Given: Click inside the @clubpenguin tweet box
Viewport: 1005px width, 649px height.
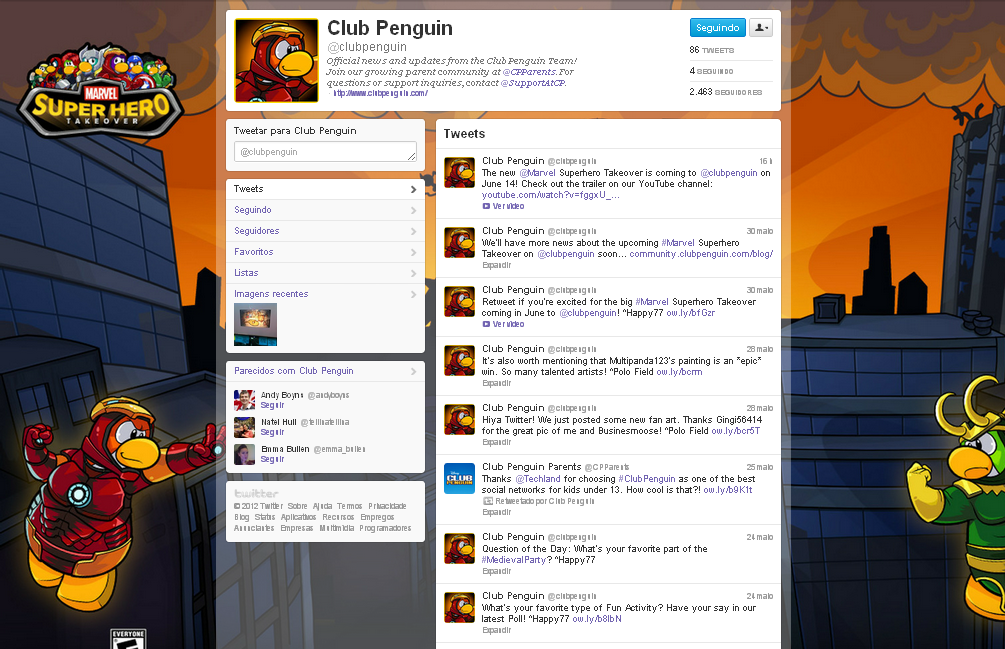Looking at the screenshot, I should 326,152.
